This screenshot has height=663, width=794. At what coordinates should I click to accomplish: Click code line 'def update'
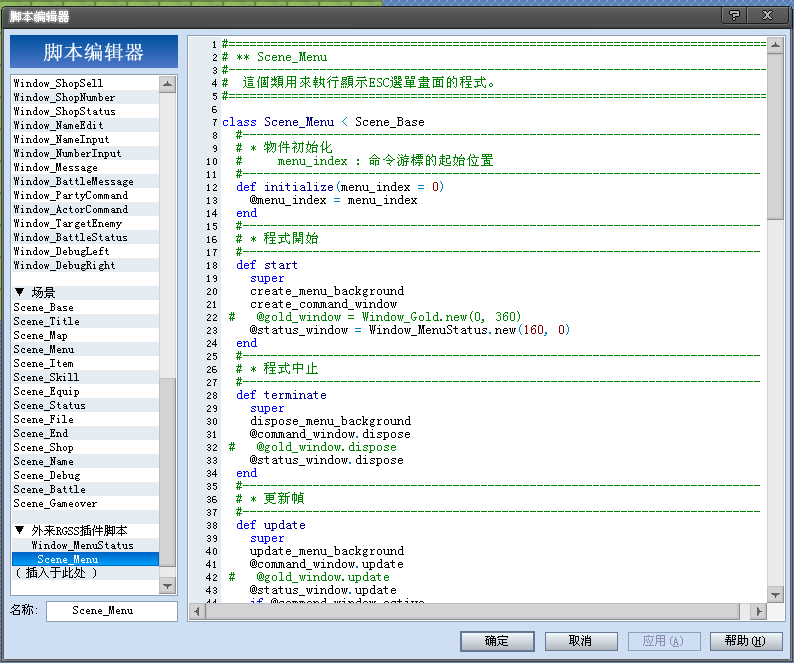click(x=270, y=525)
